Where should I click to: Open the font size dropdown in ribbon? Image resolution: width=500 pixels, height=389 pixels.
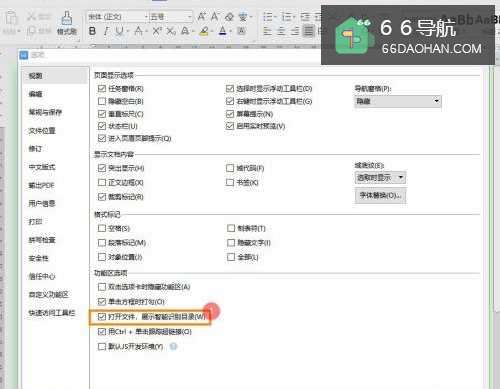coord(189,16)
